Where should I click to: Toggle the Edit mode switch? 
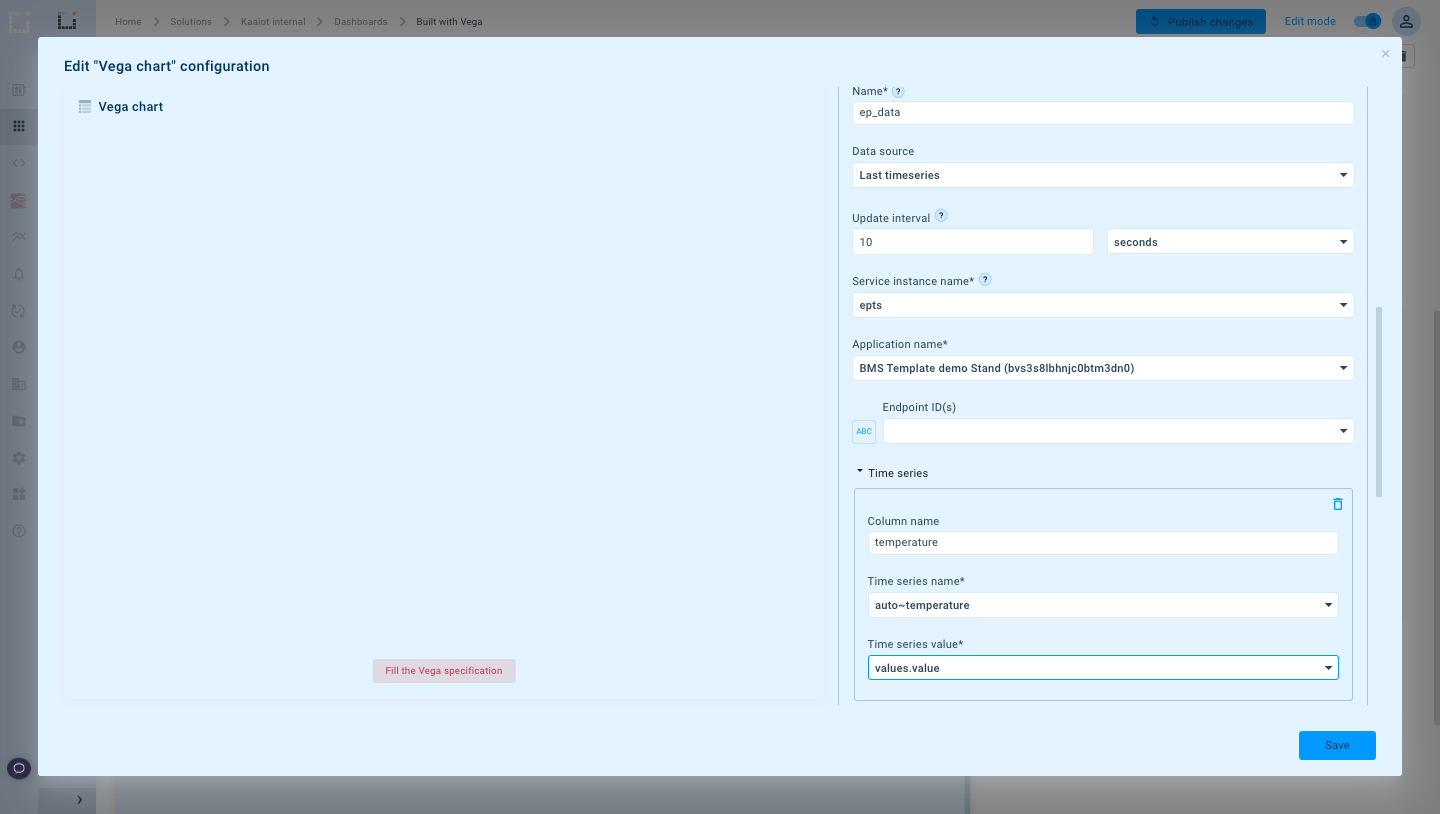1367,21
